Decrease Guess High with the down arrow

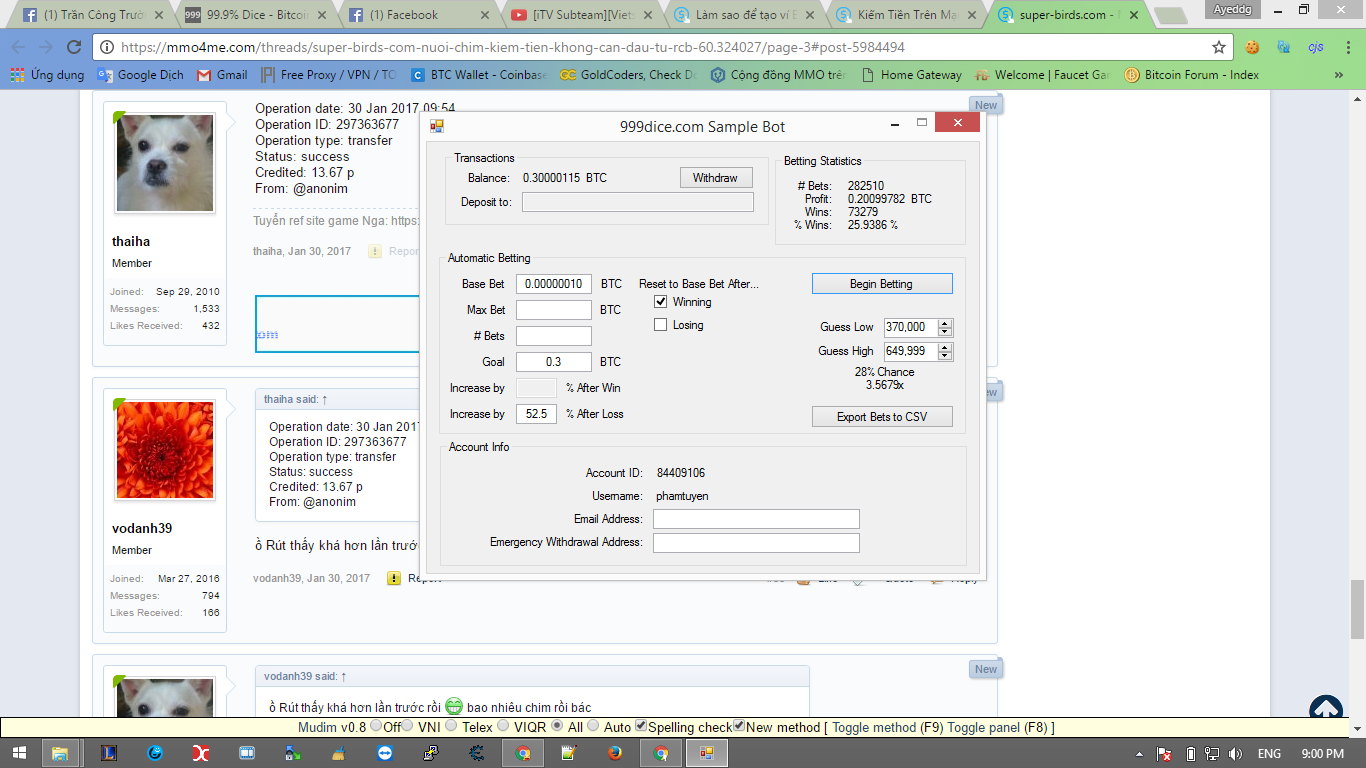pos(945,355)
